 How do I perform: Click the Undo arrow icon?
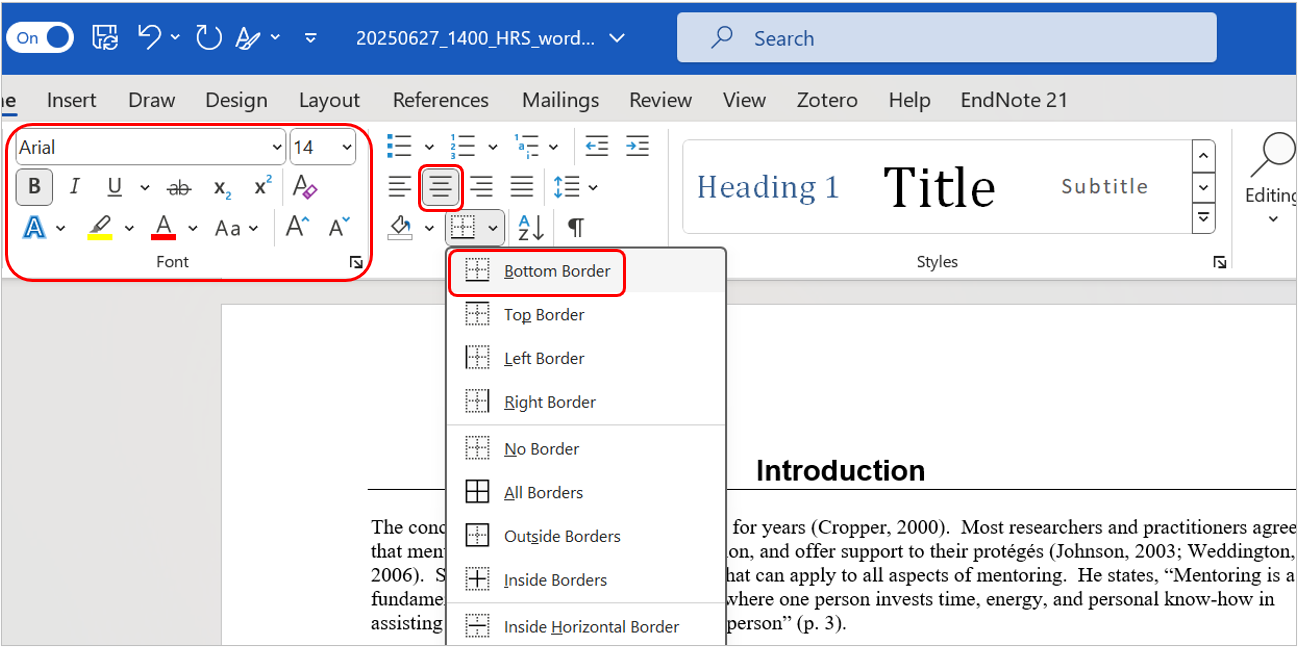tap(150, 38)
